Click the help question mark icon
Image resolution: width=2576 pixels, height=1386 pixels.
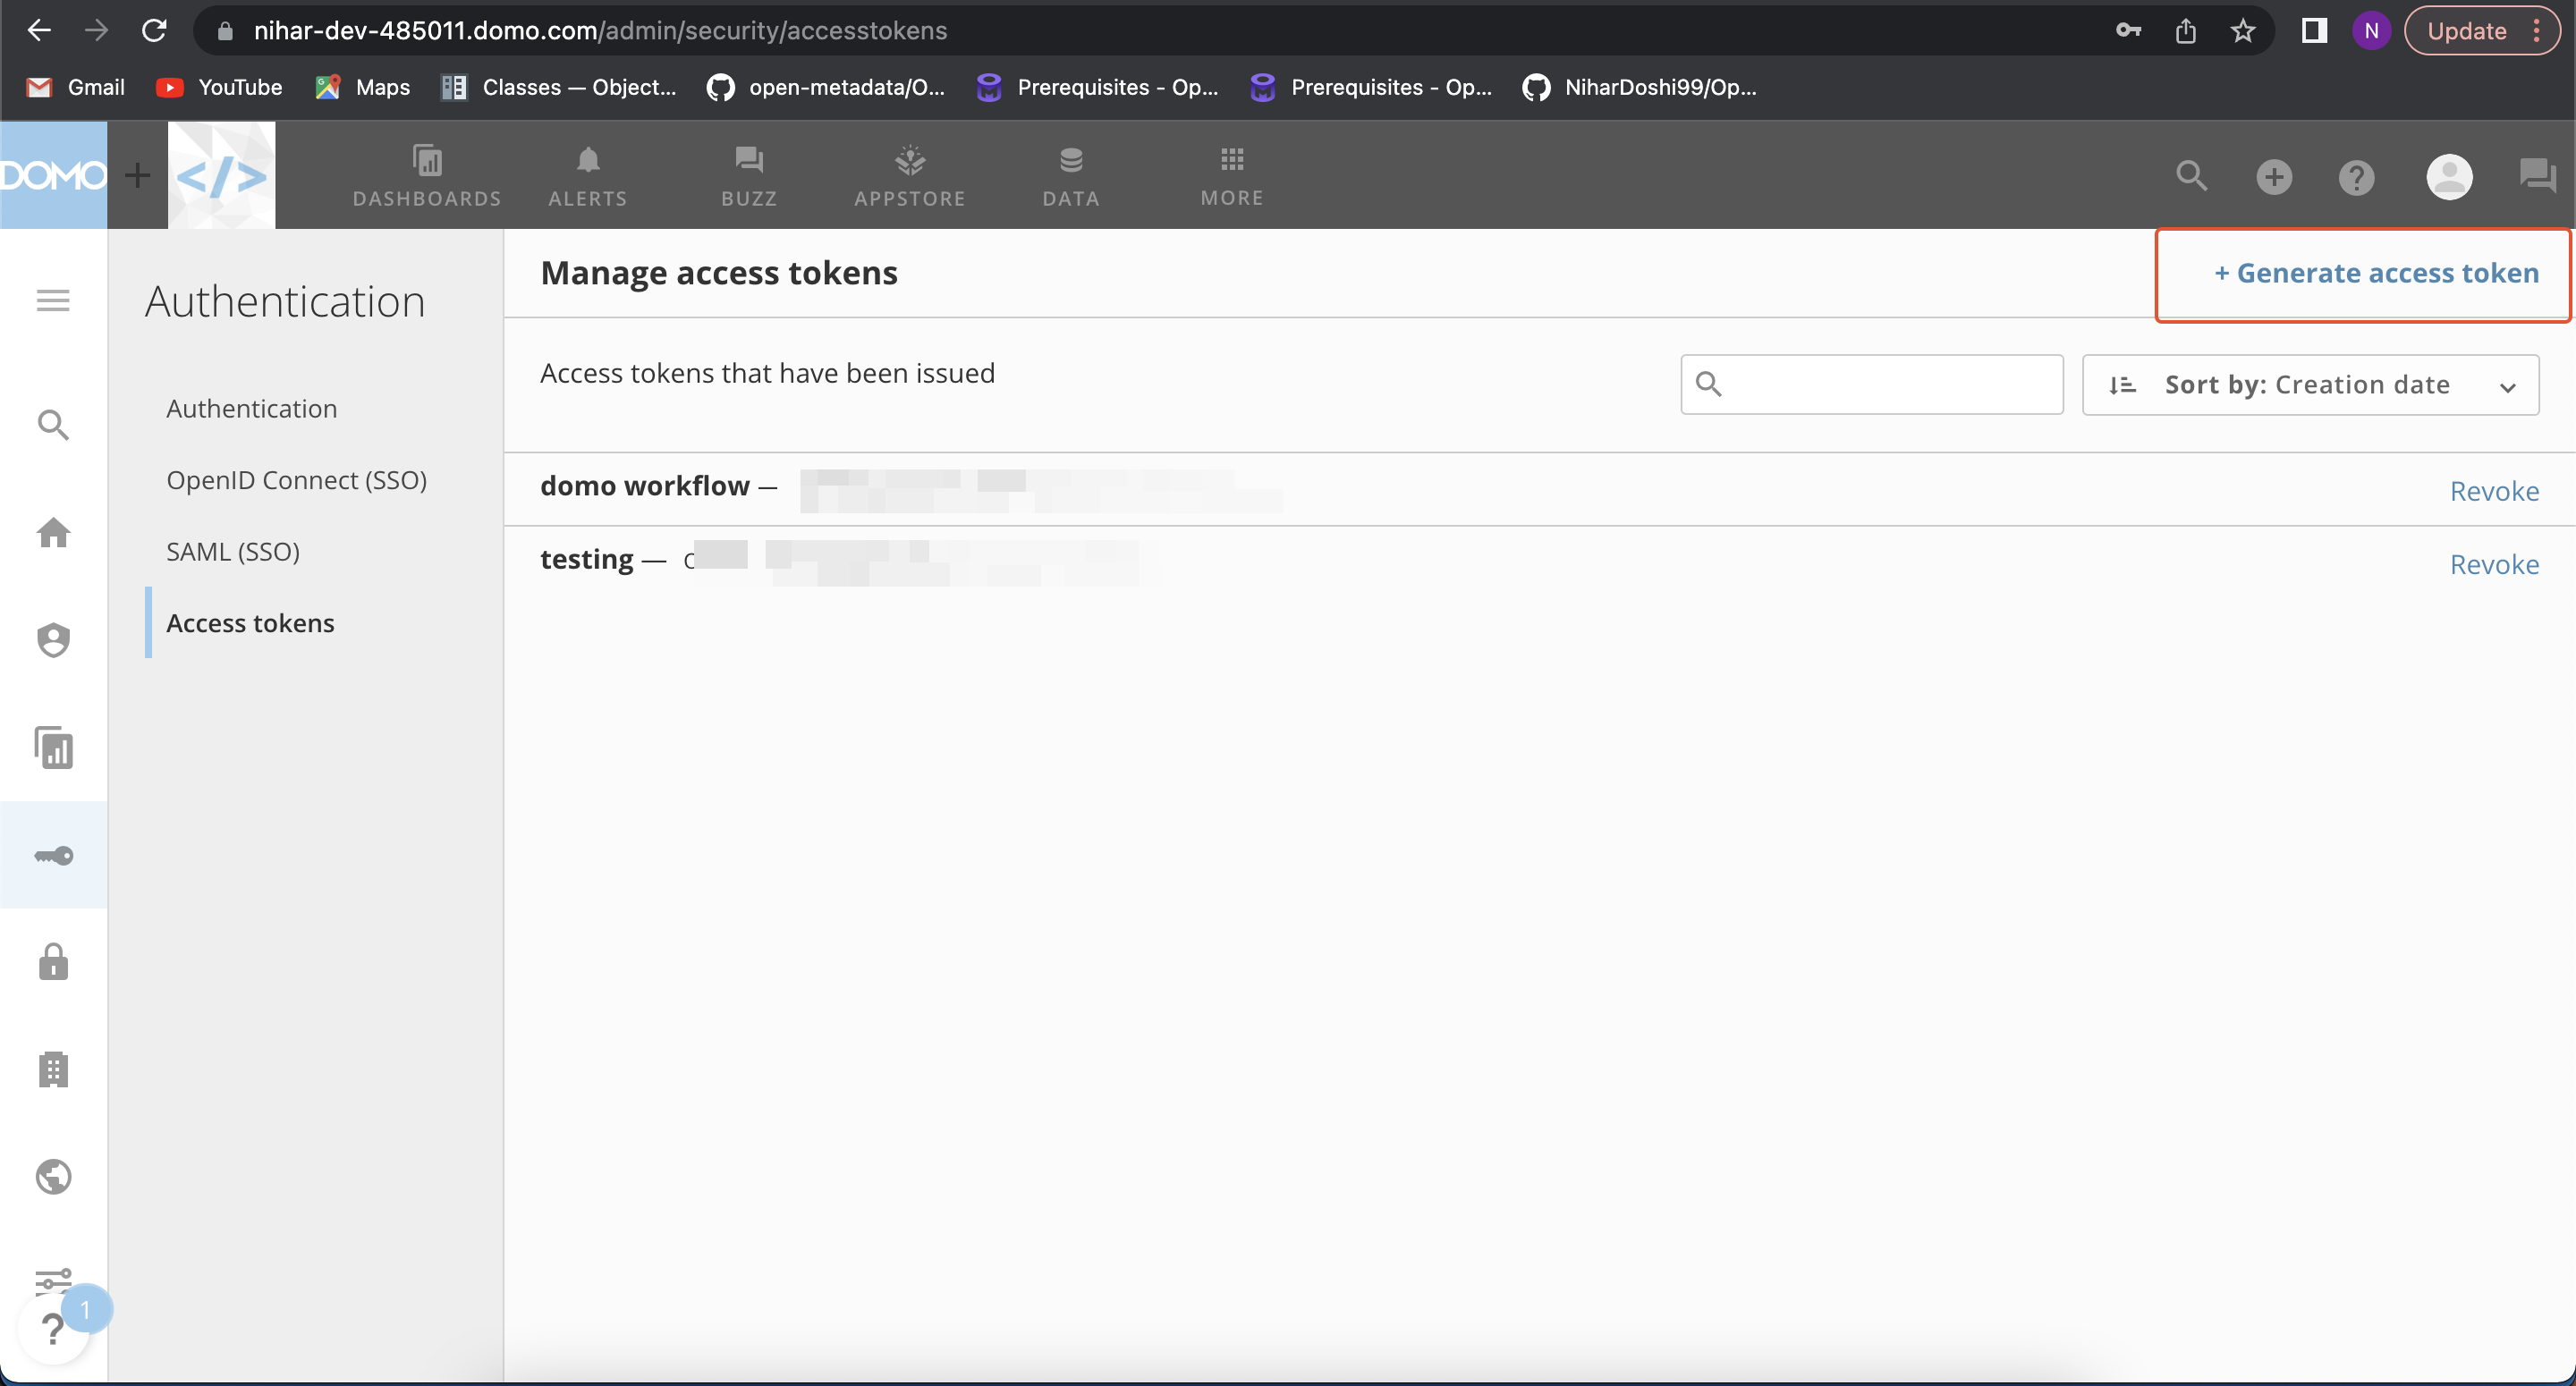pos(2357,176)
